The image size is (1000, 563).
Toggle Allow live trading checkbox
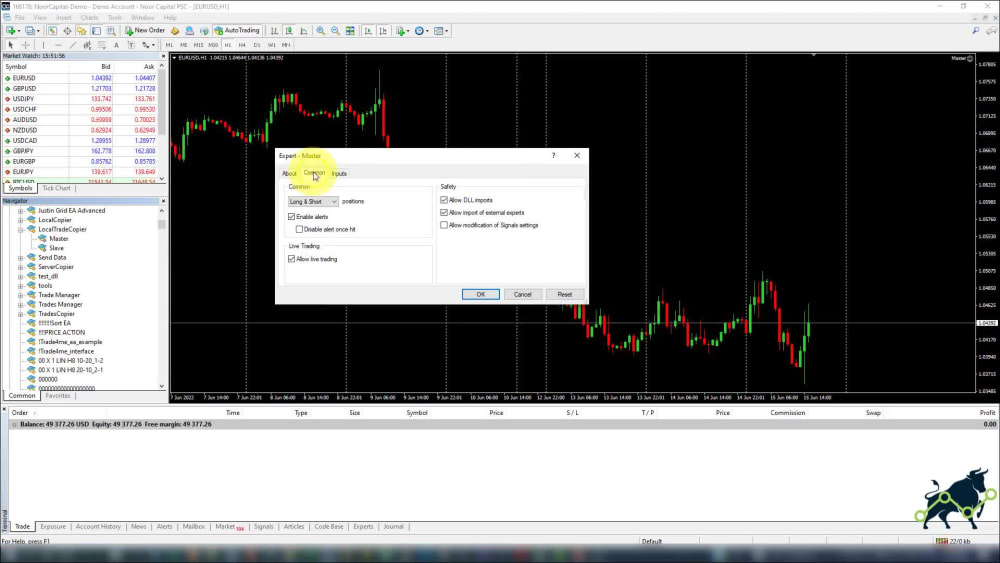291,259
